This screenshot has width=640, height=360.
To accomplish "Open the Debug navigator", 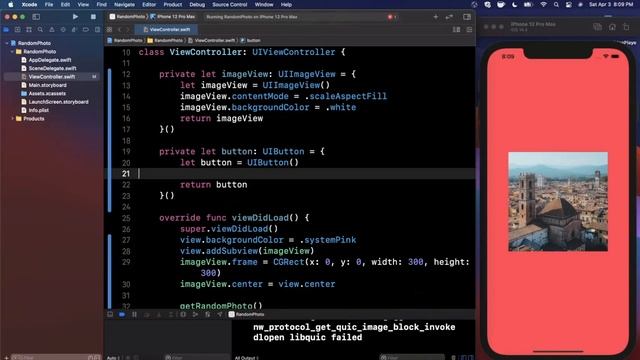I will (x=74, y=29).
